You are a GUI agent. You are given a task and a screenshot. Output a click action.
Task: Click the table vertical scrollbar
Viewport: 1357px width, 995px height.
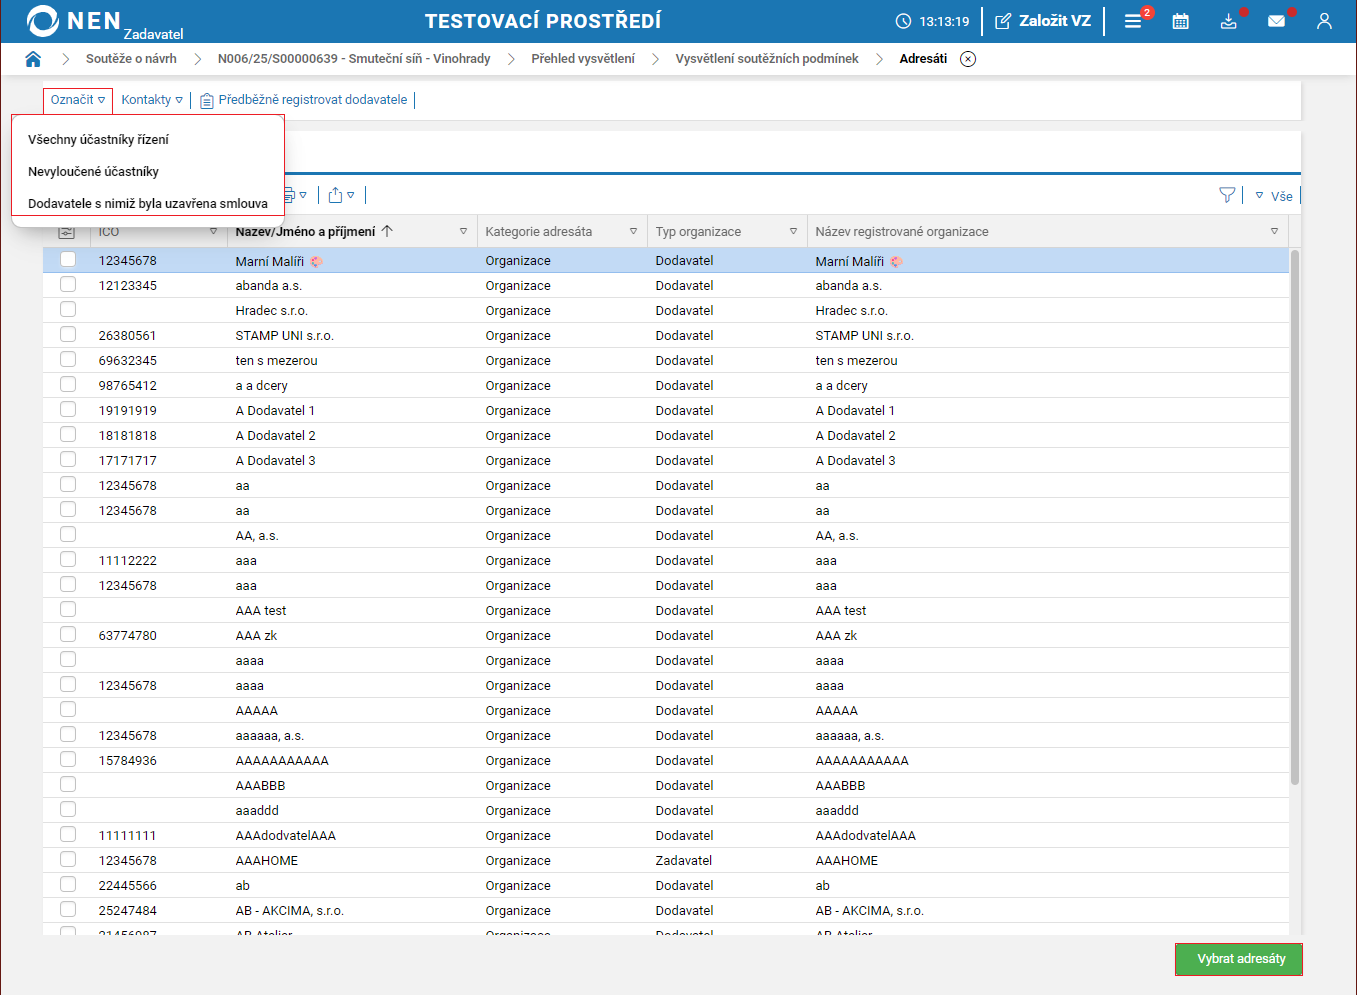click(1295, 520)
